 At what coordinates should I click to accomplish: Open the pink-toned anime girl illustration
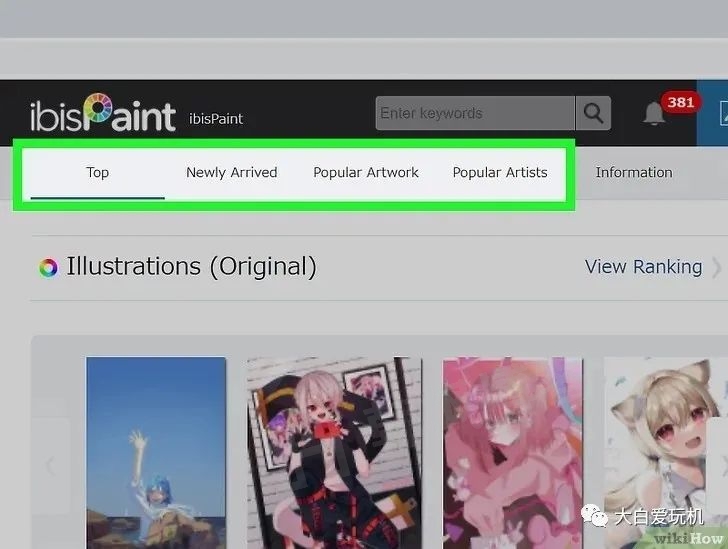512,450
